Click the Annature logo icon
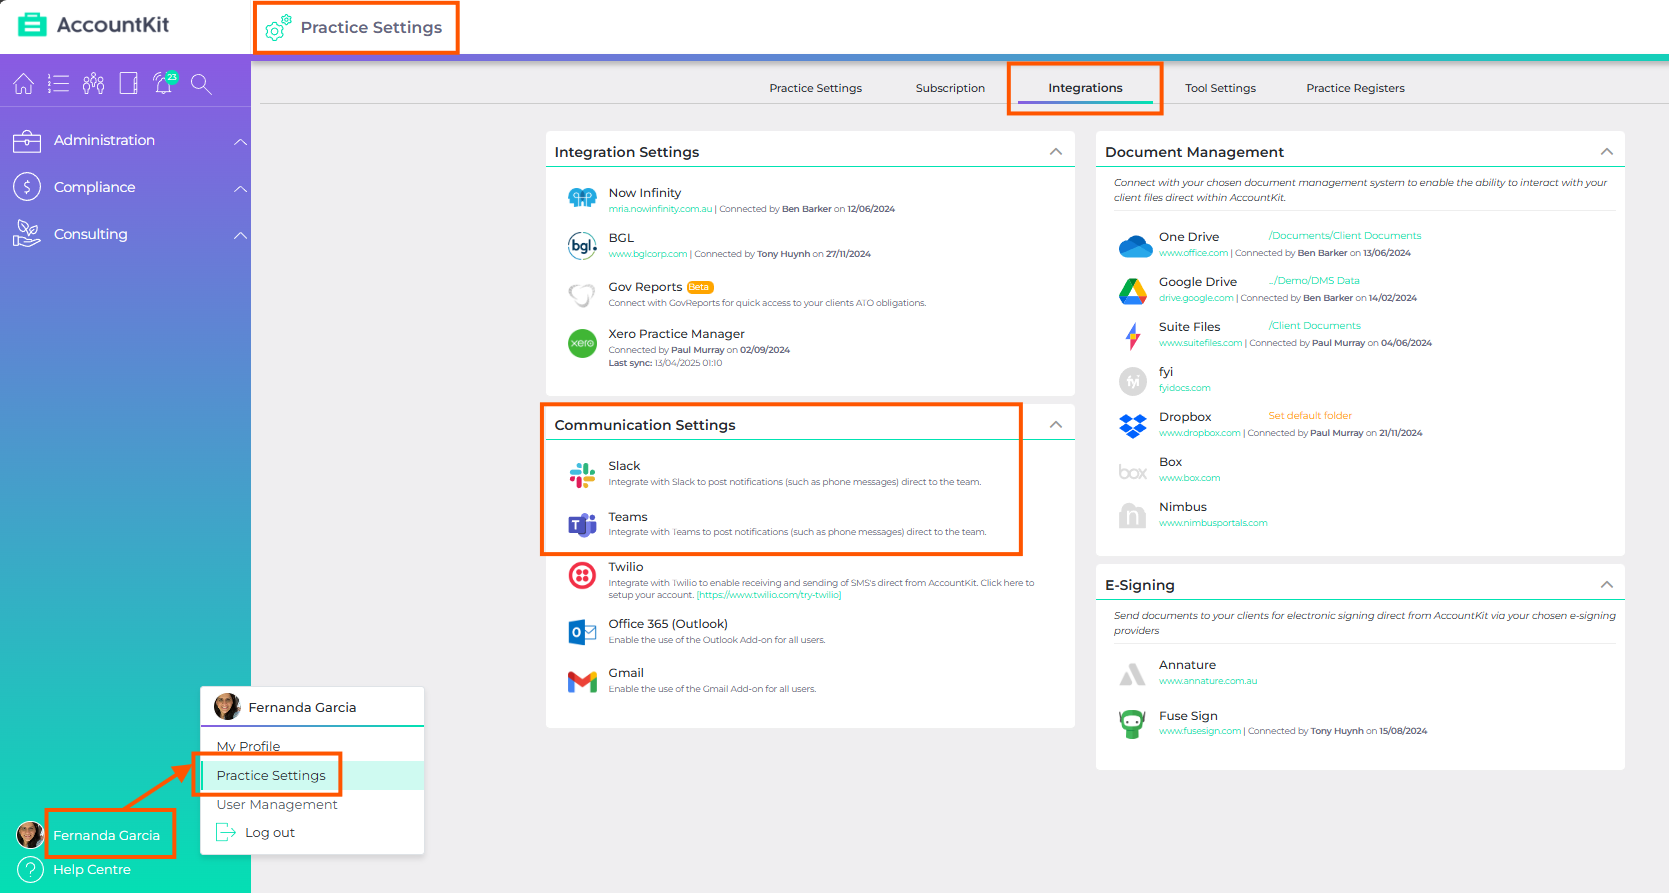Image resolution: width=1669 pixels, height=893 pixels. click(1132, 675)
